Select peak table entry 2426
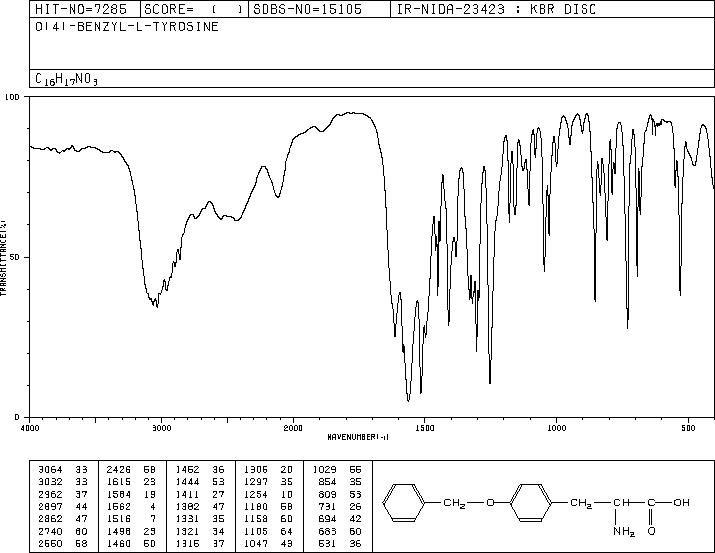This screenshot has width=715, height=553. pyautogui.click(x=119, y=469)
